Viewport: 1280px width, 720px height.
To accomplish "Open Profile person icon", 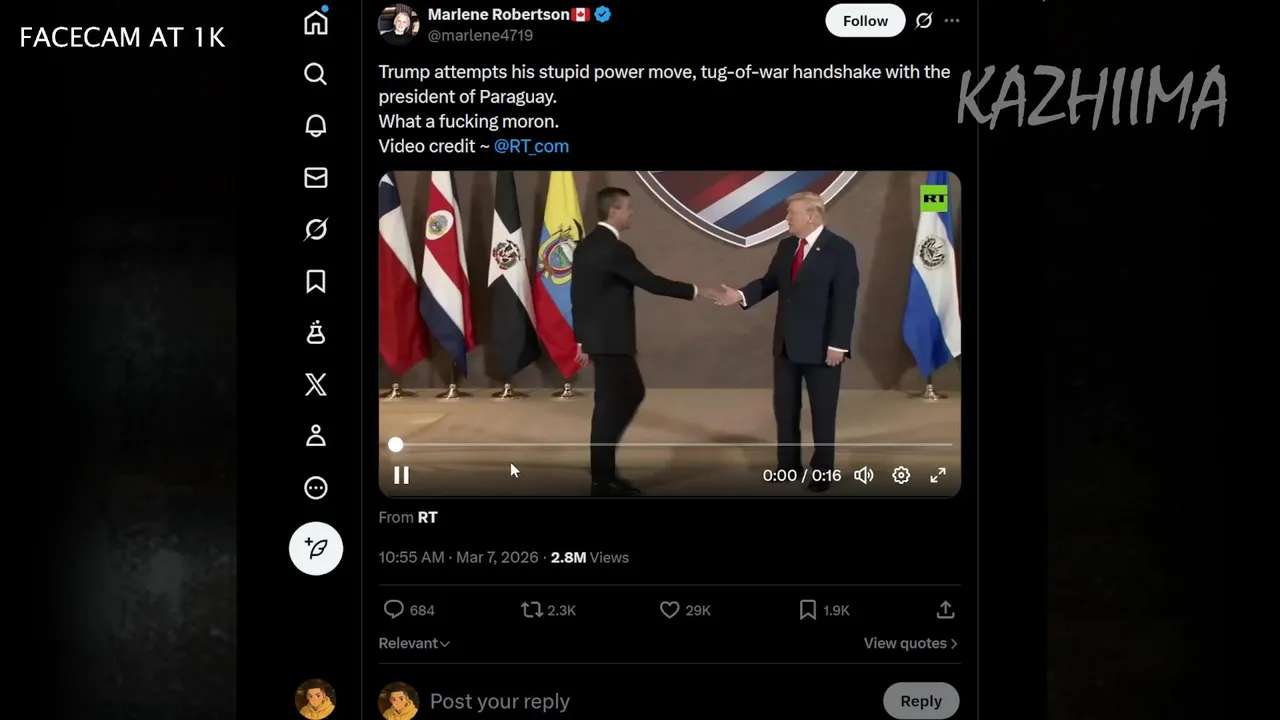I will (316, 436).
